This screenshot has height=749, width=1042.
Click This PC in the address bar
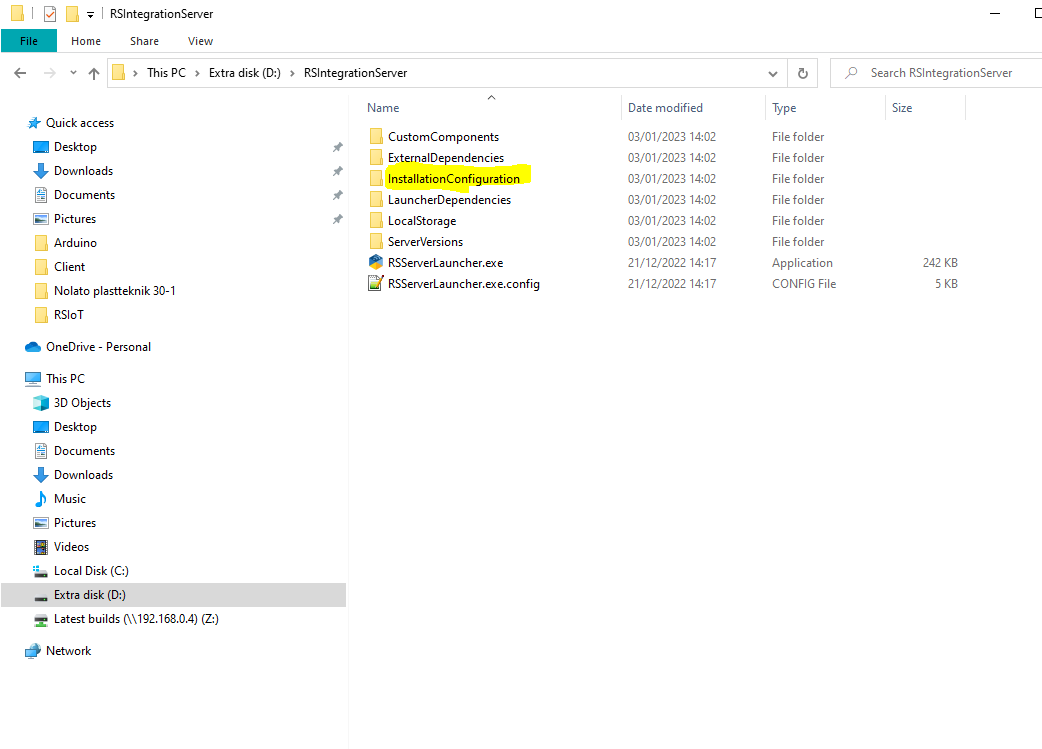click(166, 73)
